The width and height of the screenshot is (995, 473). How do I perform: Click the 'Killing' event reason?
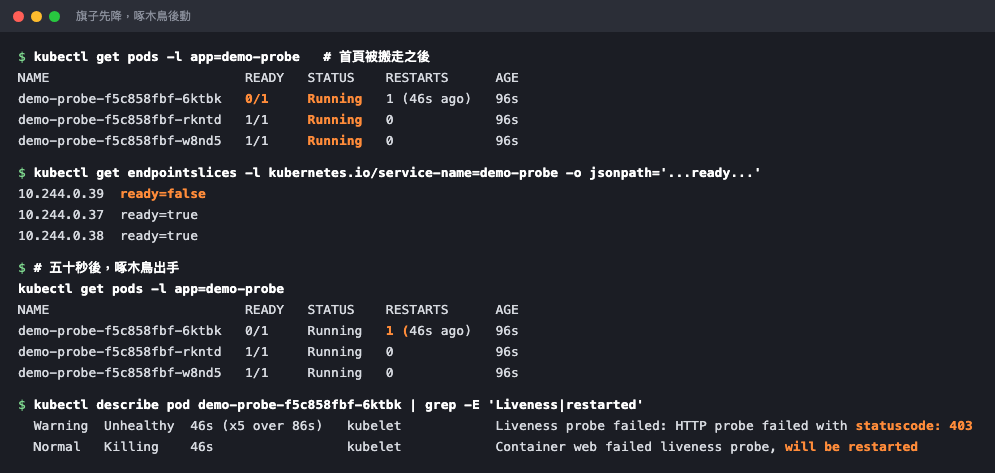click(131, 447)
